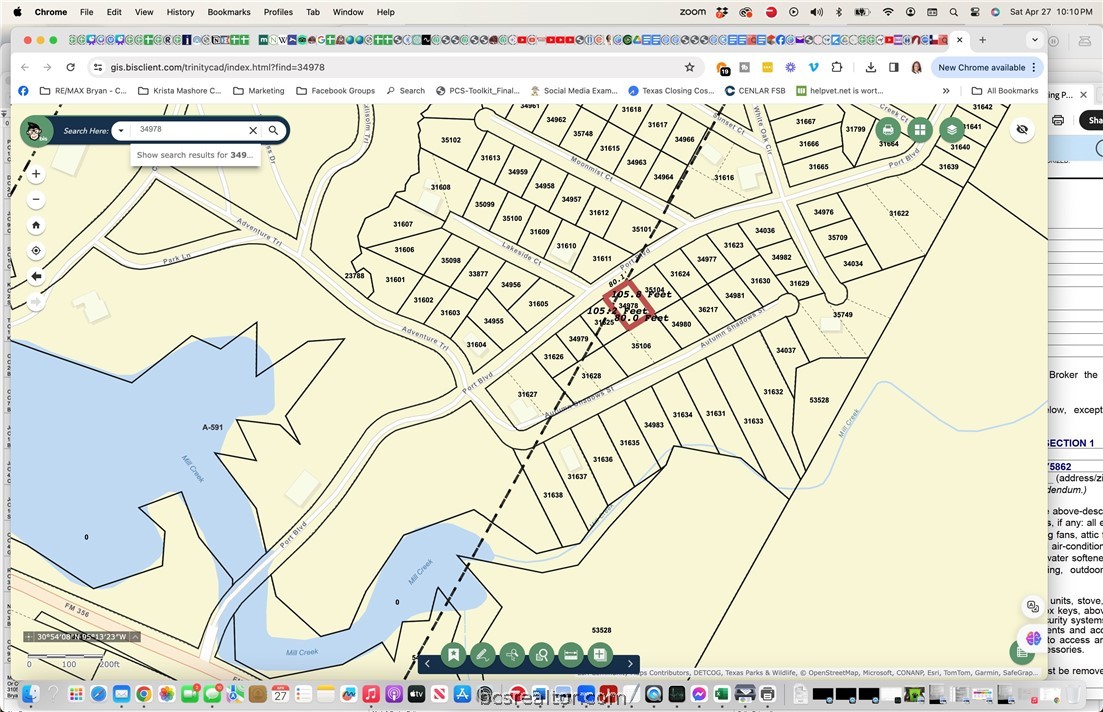The width and height of the screenshot is (1103, 712).
Task: Click the Find My Location button
Action: tap(36, 251)
